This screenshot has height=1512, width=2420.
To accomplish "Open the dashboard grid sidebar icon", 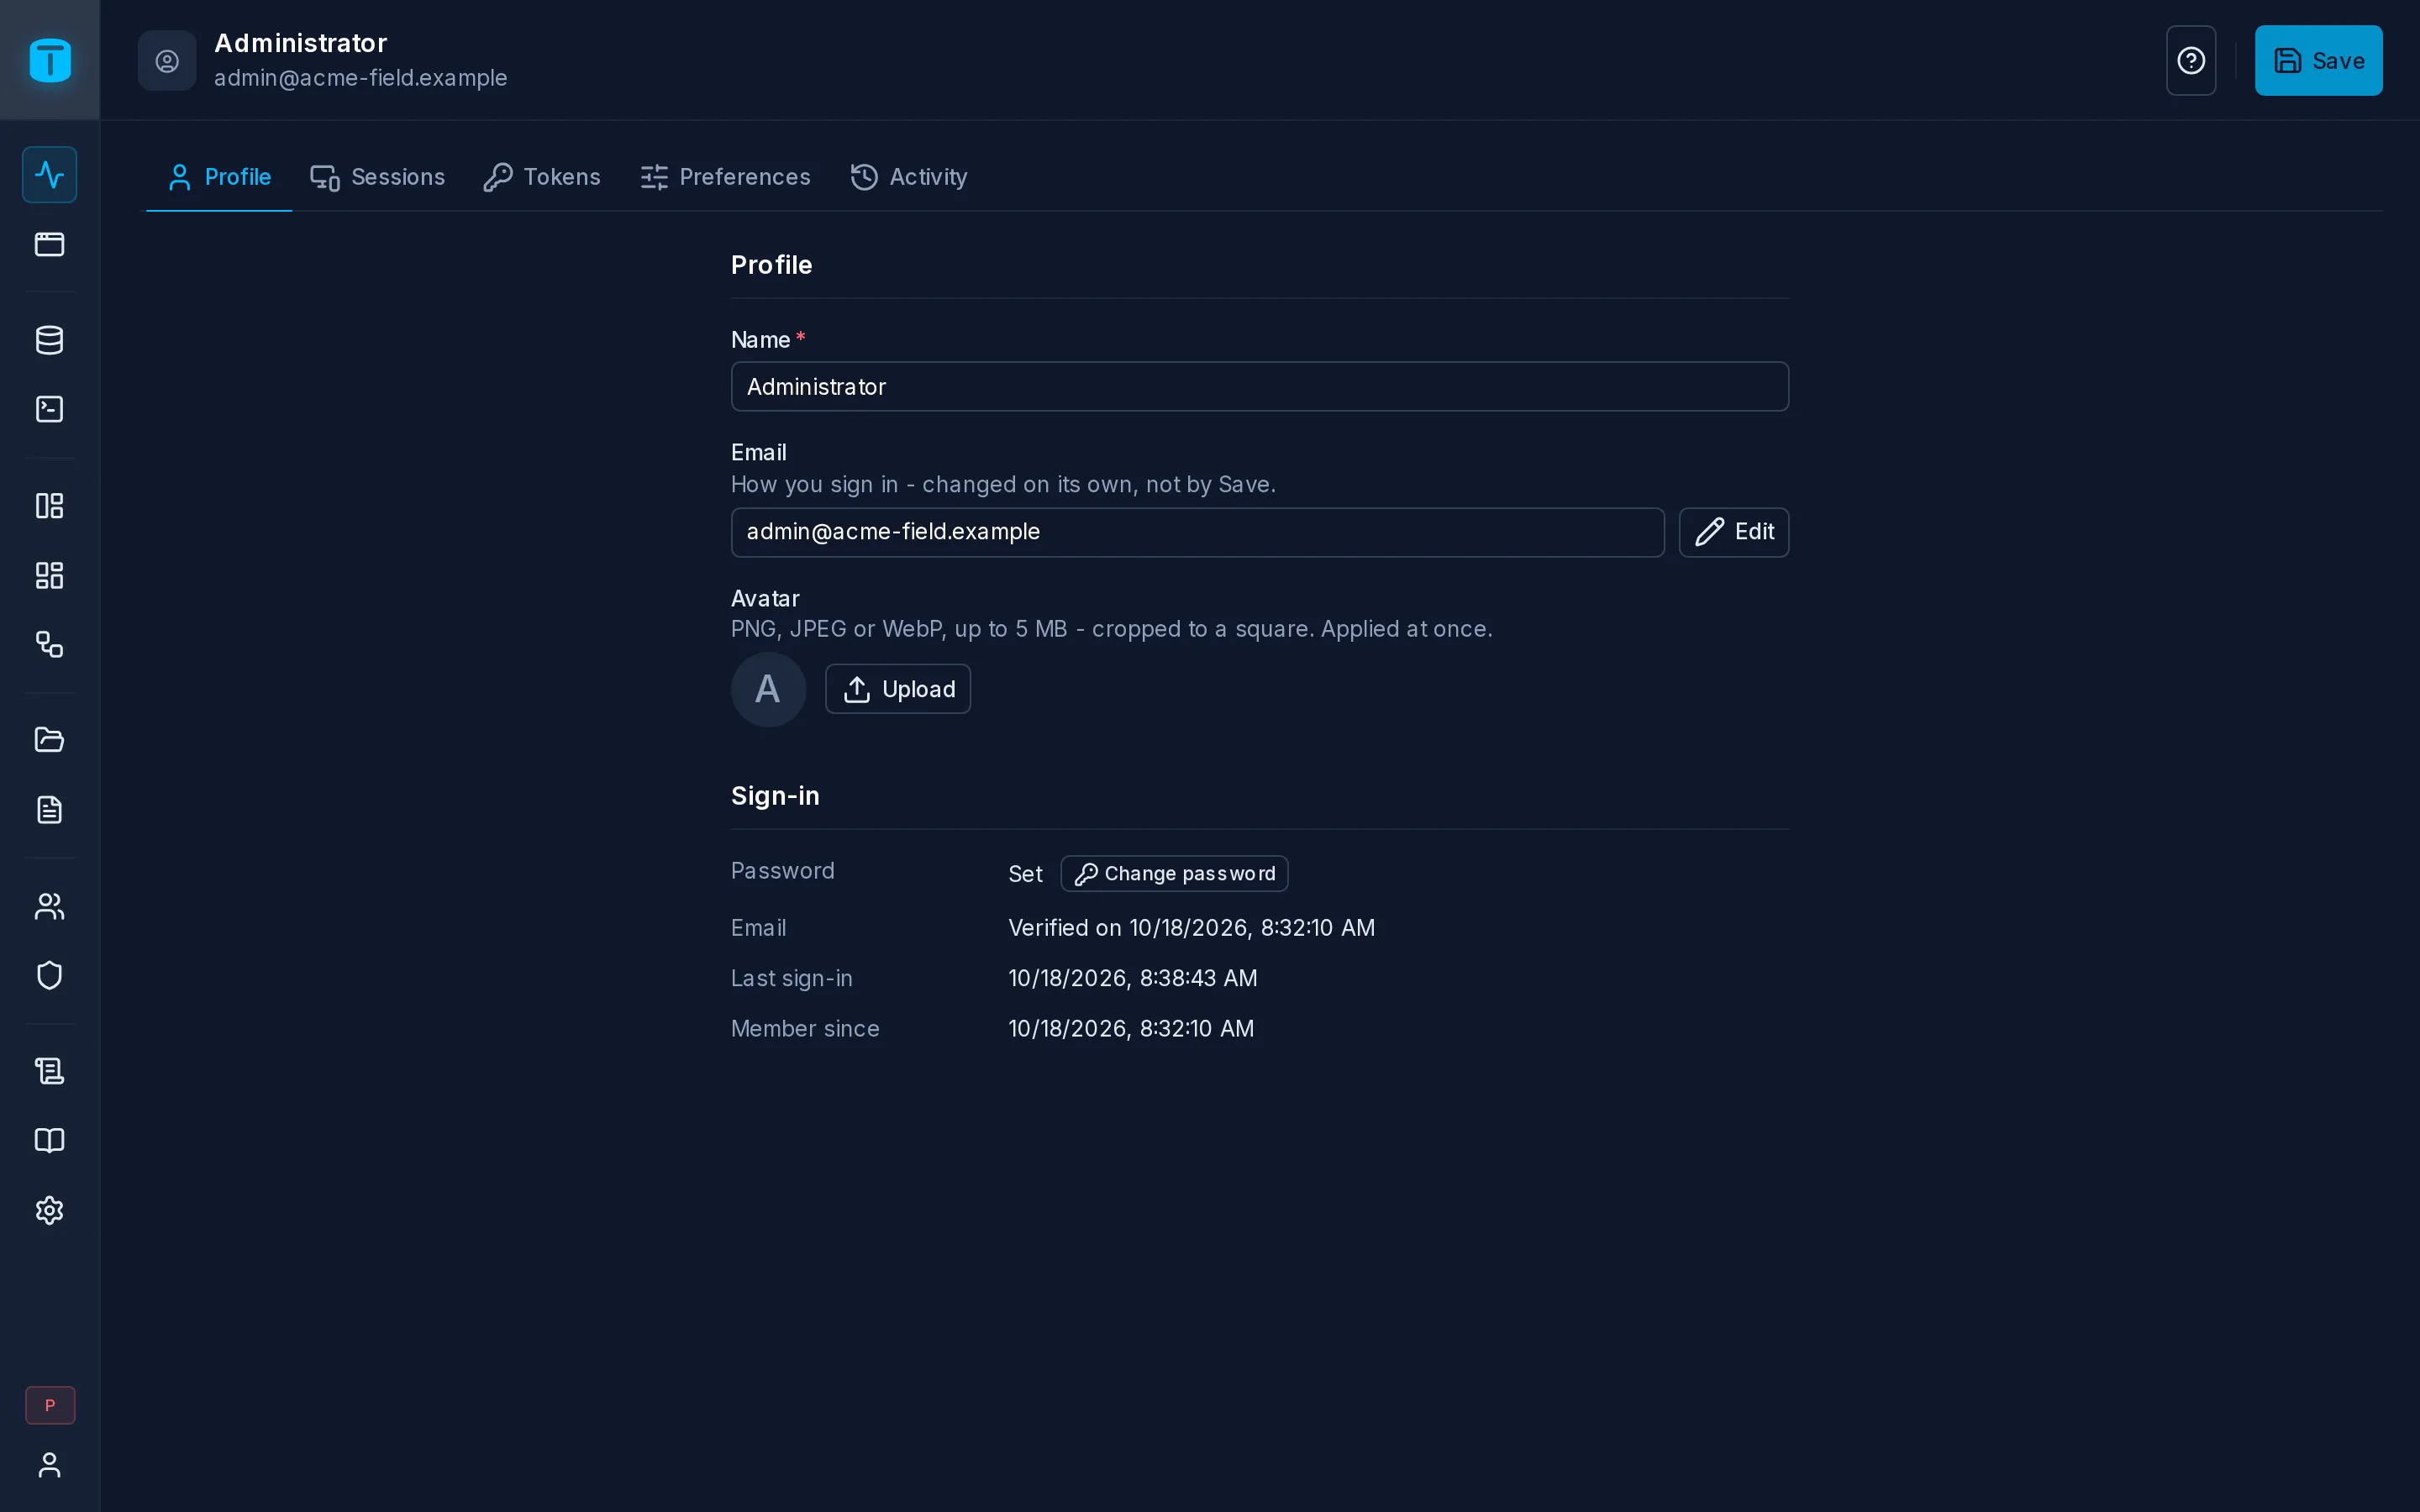I will 50,575.
